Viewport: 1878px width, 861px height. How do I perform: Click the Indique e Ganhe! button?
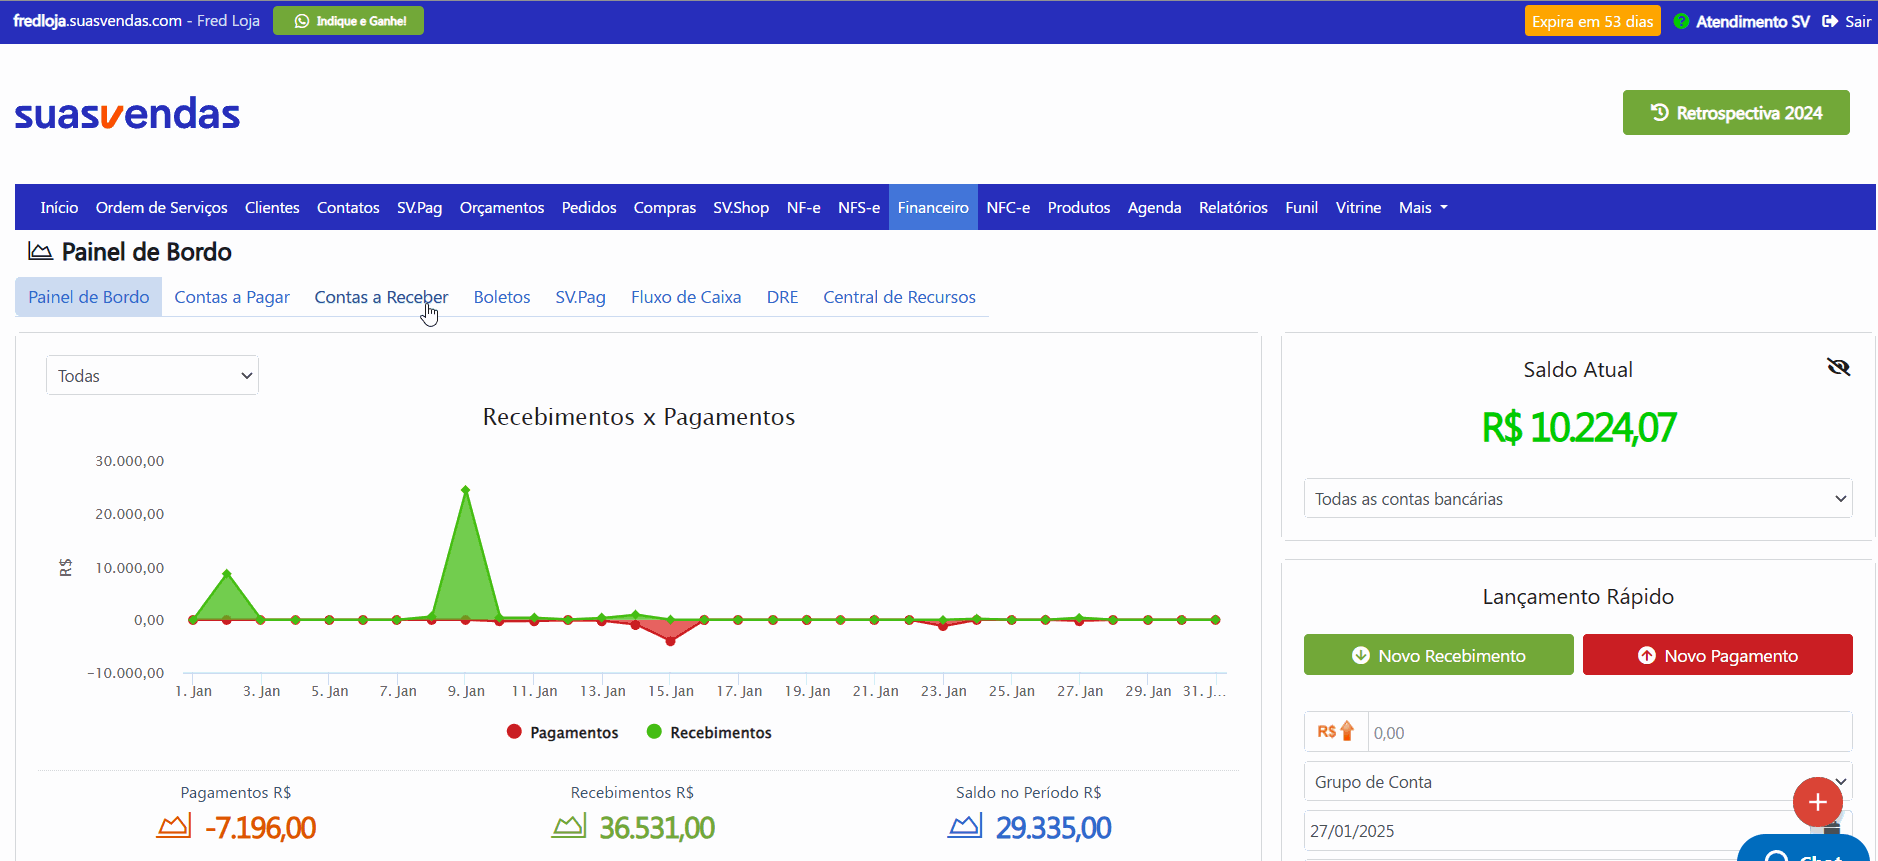[348, 21]
